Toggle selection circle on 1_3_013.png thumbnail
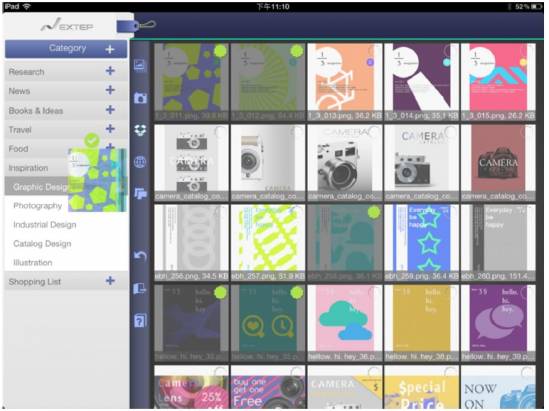Screen dimensions: 549x411 [x=373, y=51]
